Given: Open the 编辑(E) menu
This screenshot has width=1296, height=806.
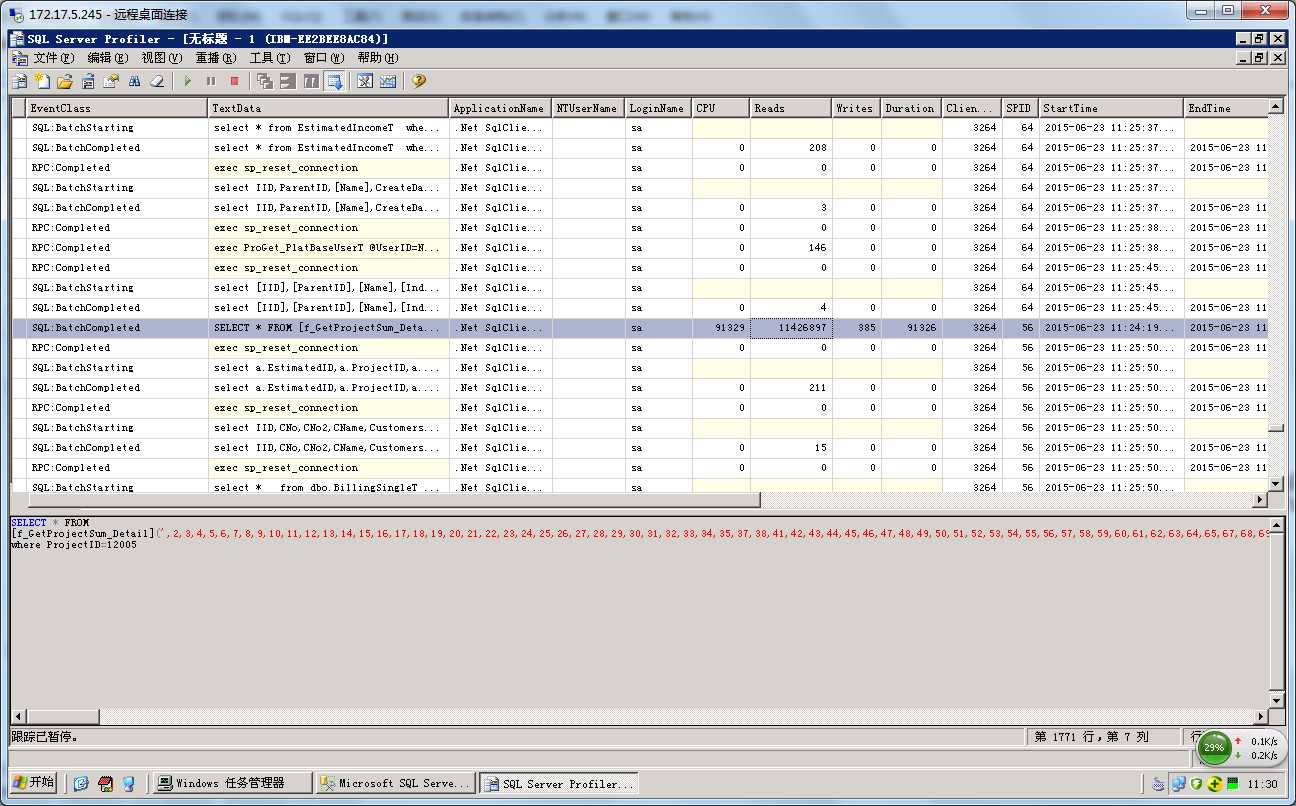Looking at the screenshot, I should pos(108,58).
